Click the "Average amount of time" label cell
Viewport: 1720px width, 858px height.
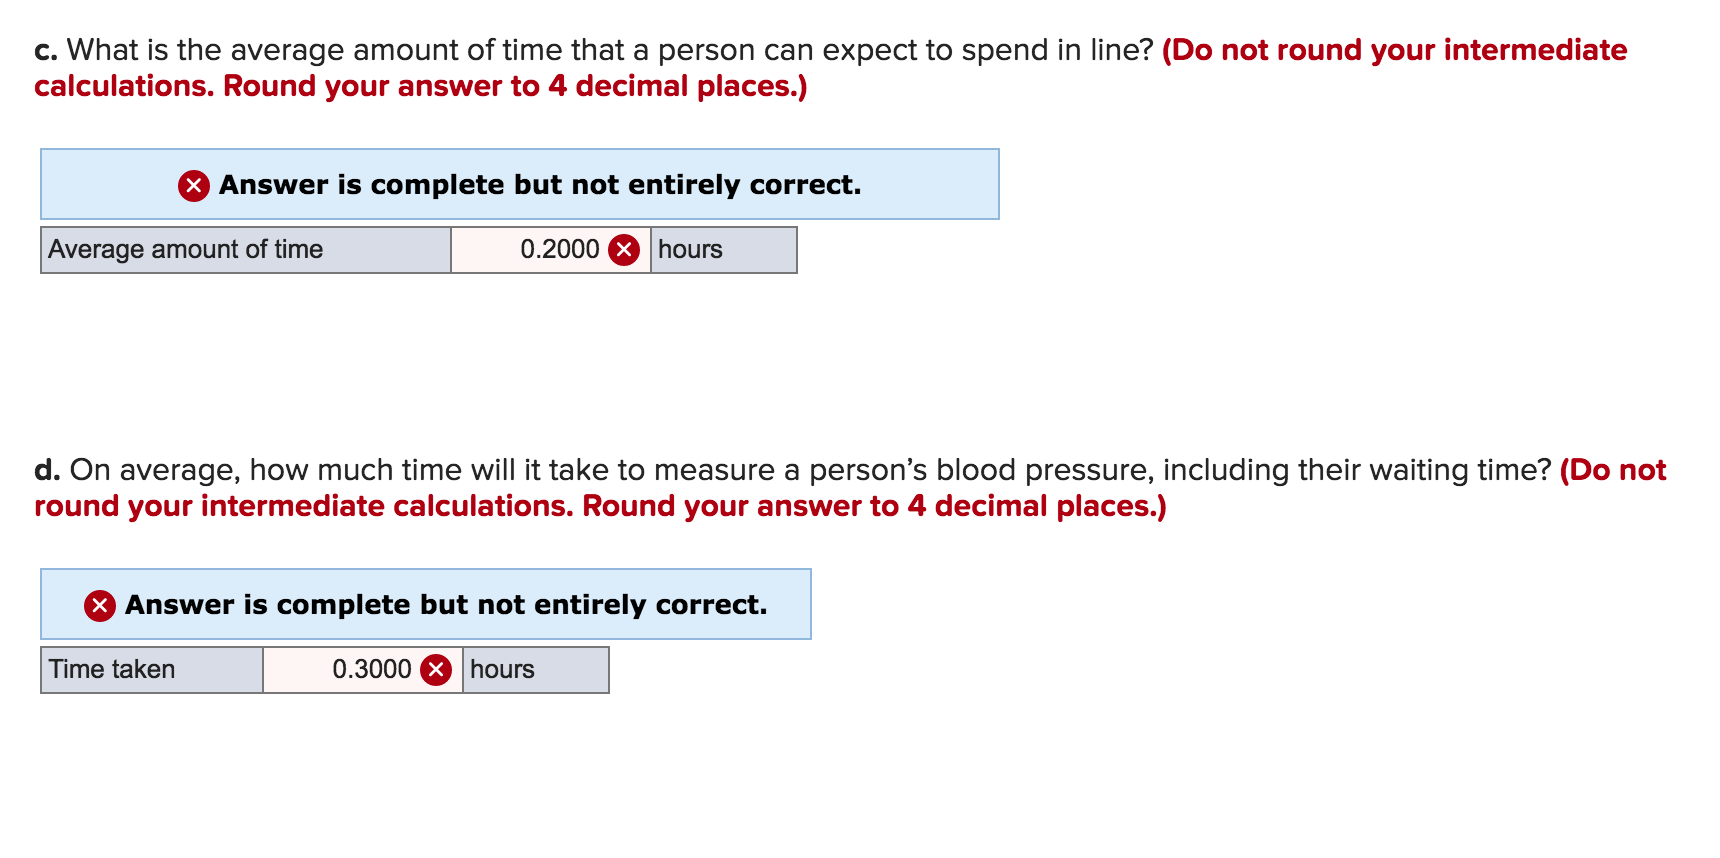(x=245, y=250)
